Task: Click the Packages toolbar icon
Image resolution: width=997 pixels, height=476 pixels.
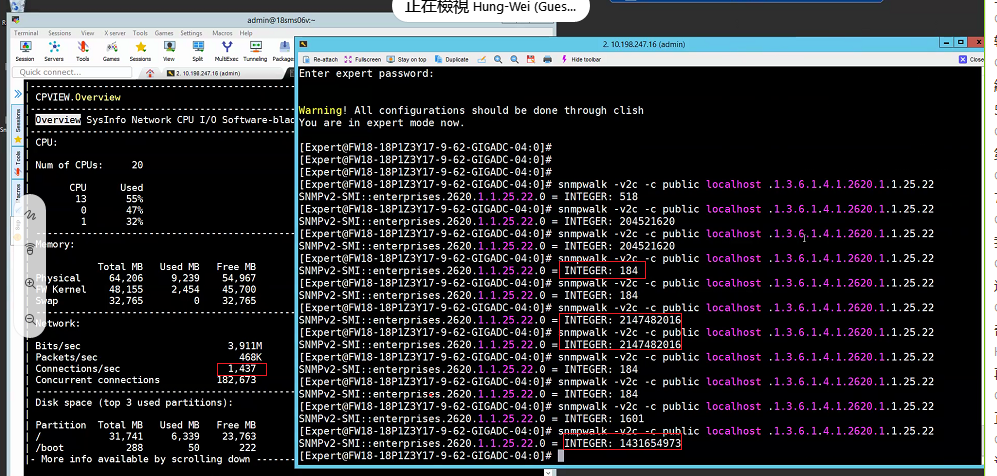Action: (x=283, y=51)
